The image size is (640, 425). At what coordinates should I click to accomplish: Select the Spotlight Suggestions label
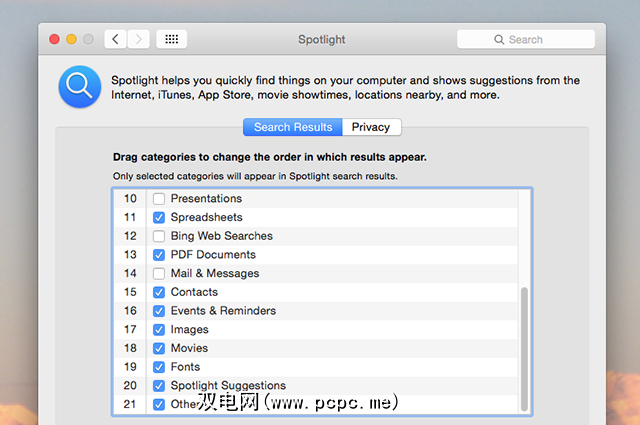point(228,385)
